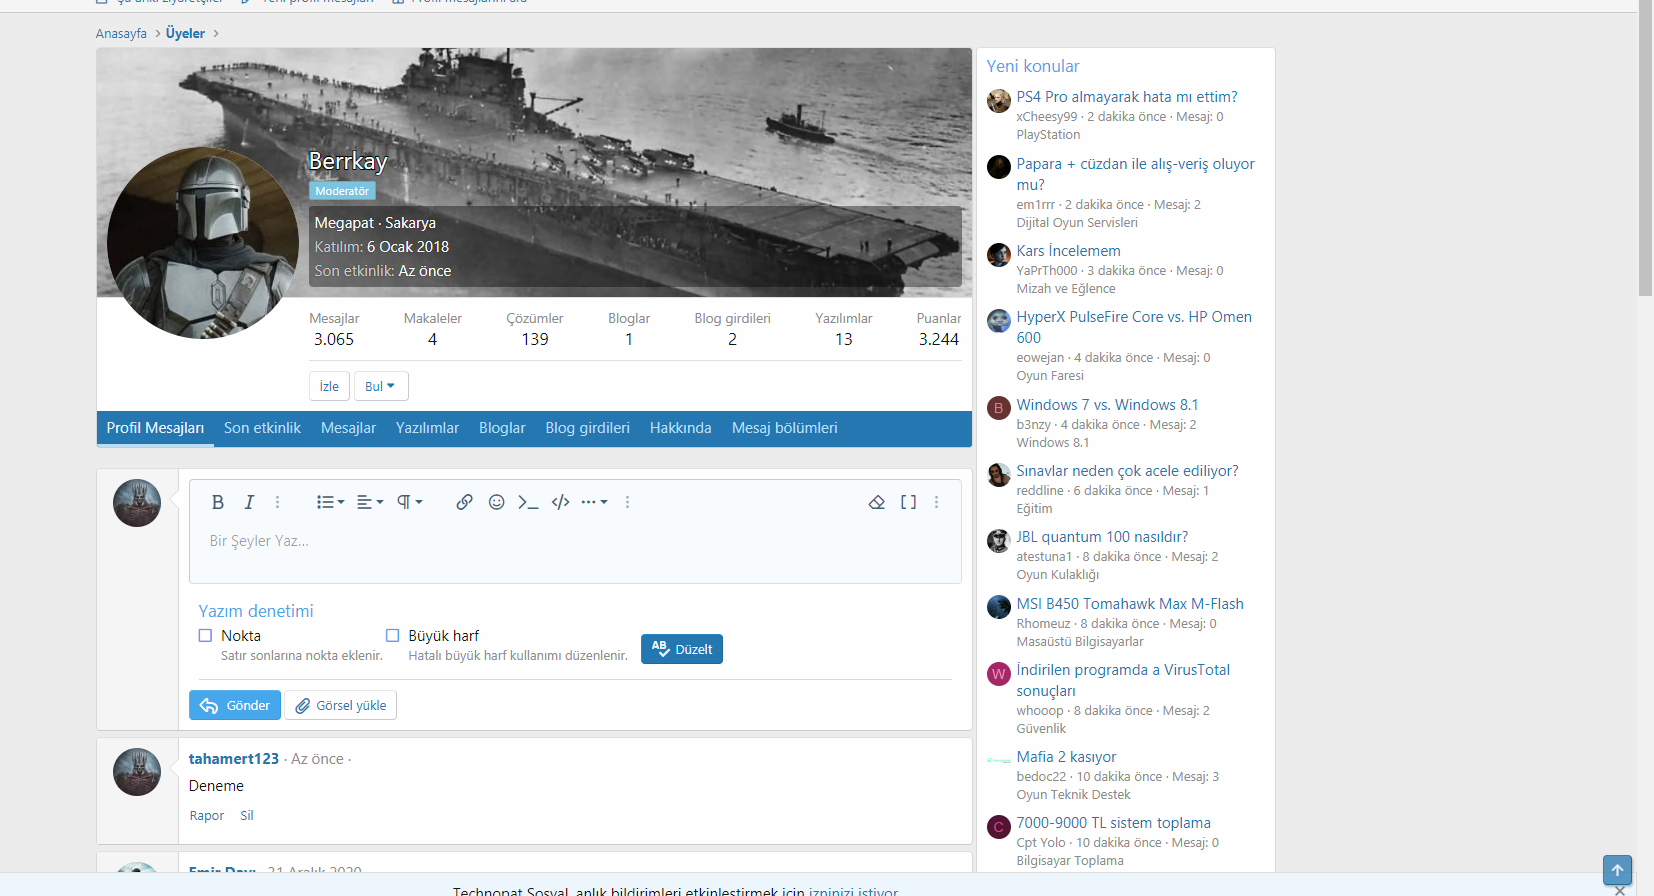The height and width of the screenshot is (896, 1654).
Task: Open Berrkay's profile avatar image
Action: (203, 243)
